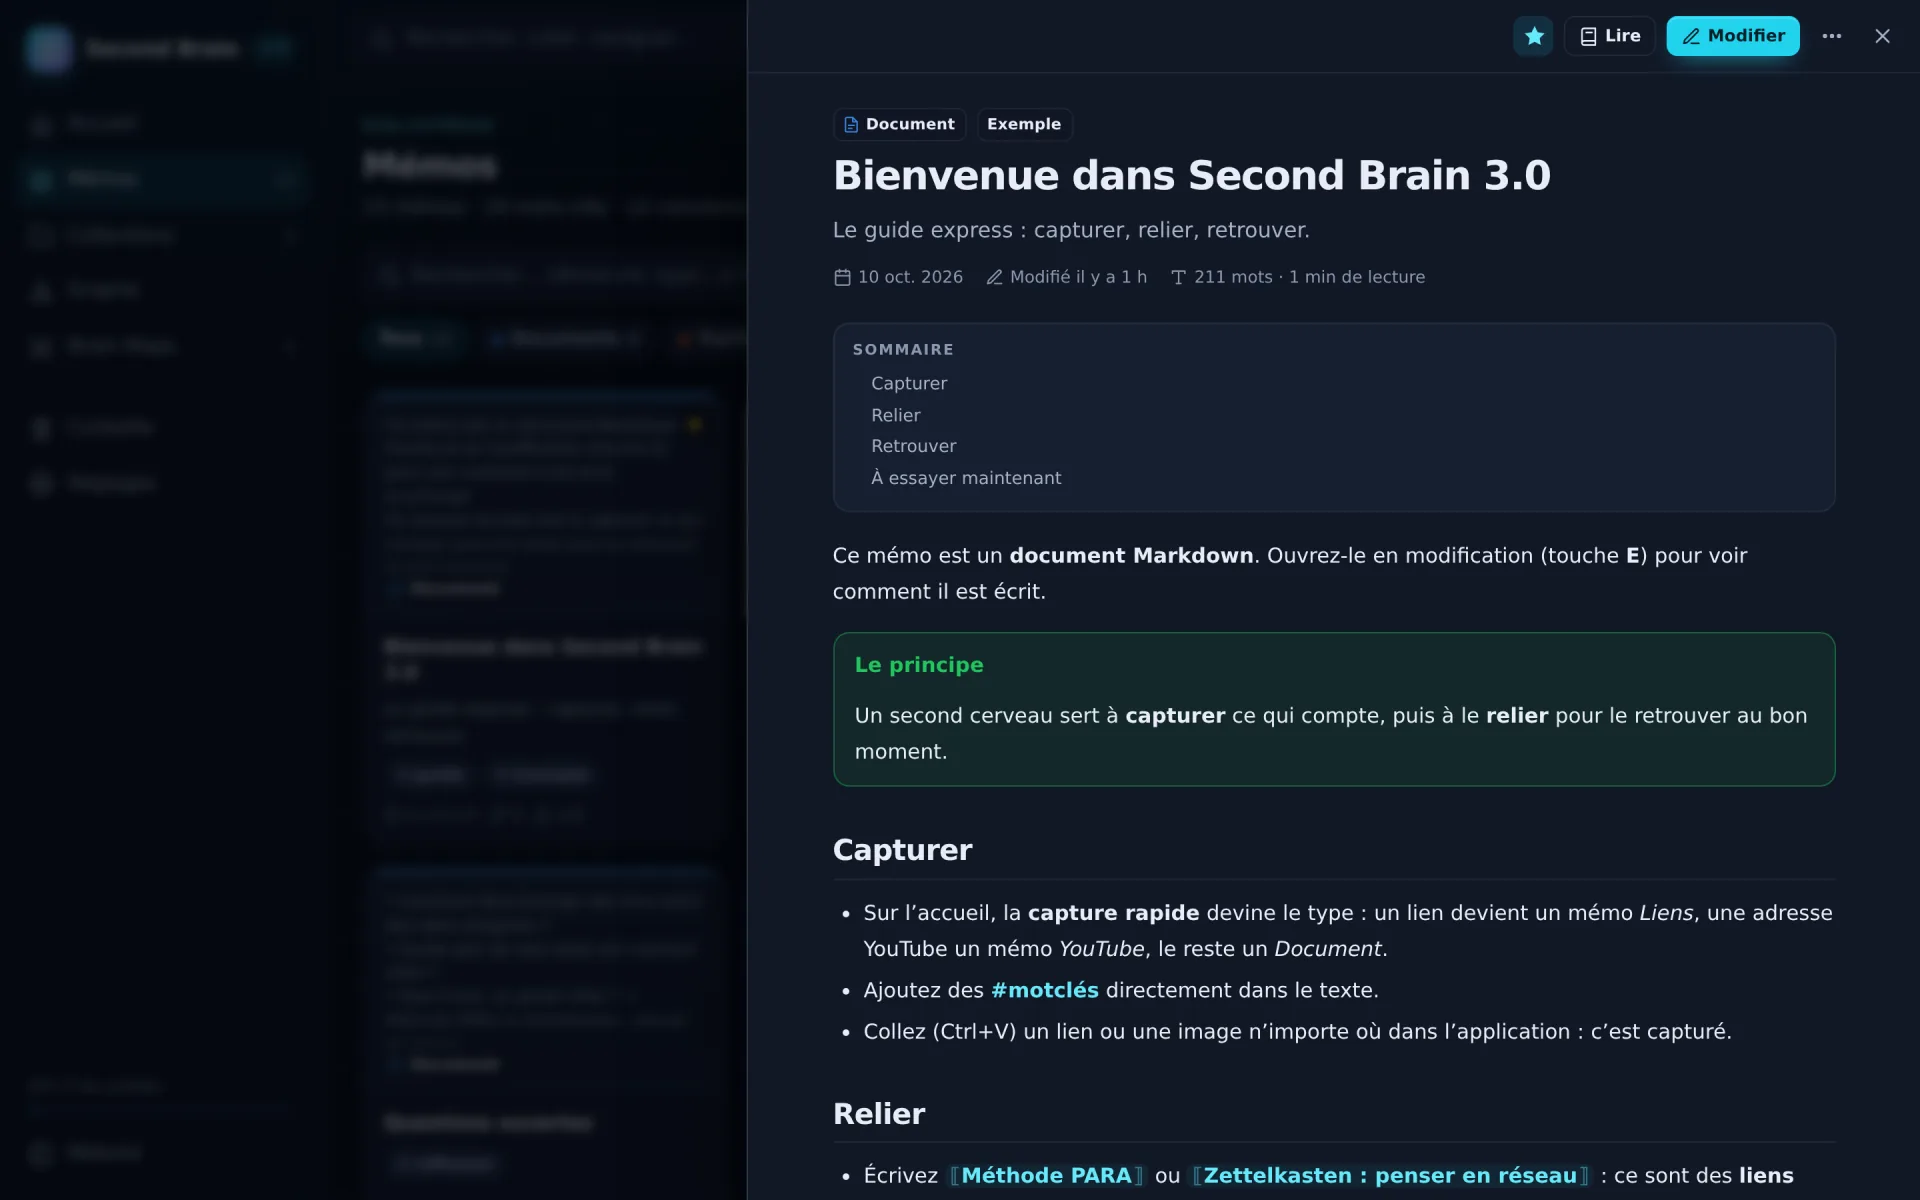Click the Exemple tag chip

click(x=1024, y=124)
